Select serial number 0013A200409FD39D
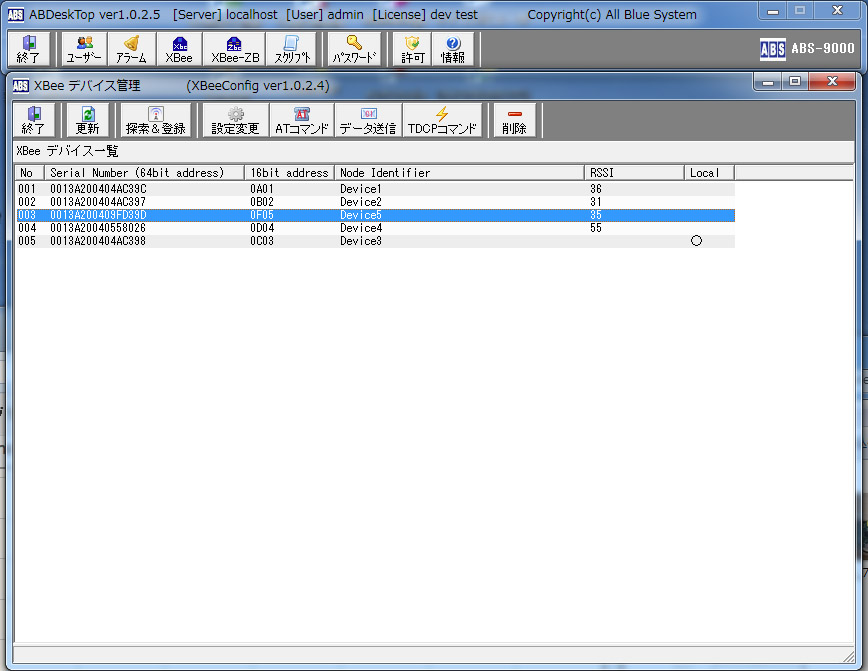Viewport: 868px width, 671px height. pyautogui.click(x=99, y=215)
